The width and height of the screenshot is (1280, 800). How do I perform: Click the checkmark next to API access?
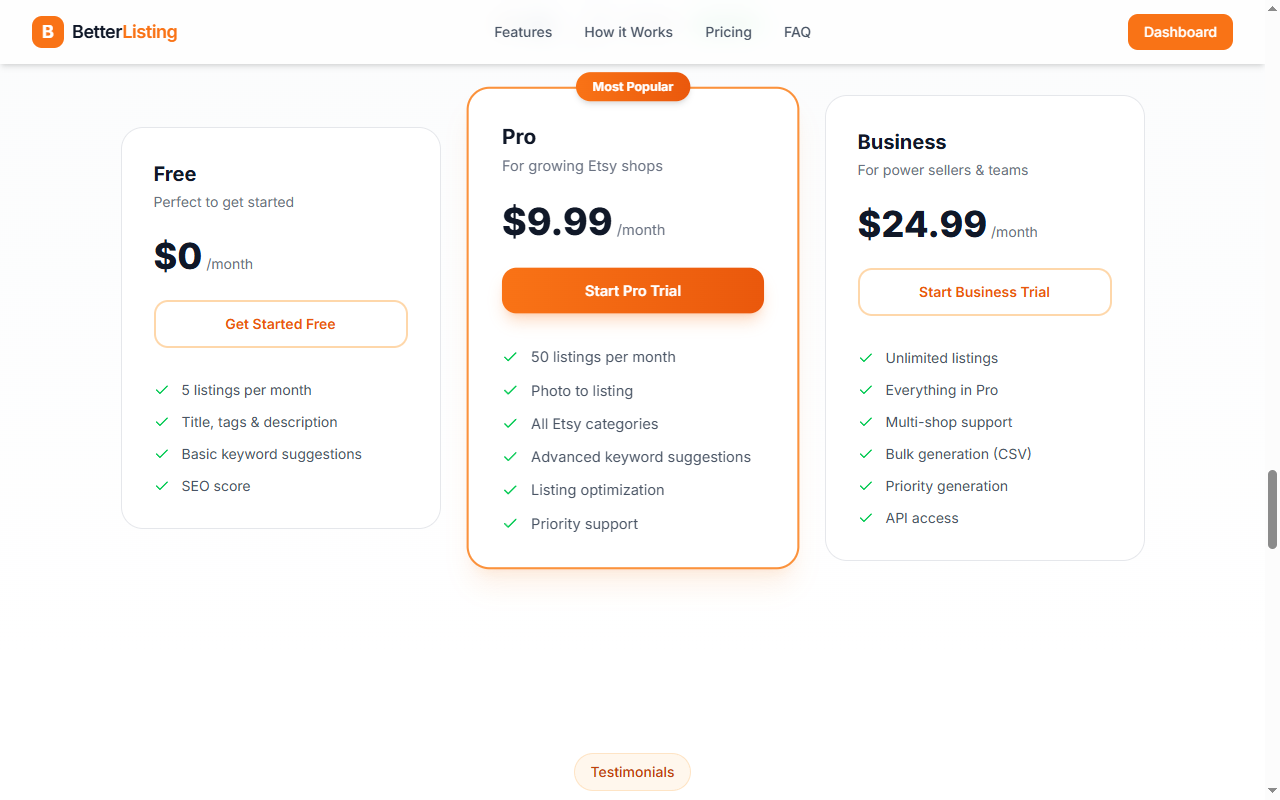[865, 518]
